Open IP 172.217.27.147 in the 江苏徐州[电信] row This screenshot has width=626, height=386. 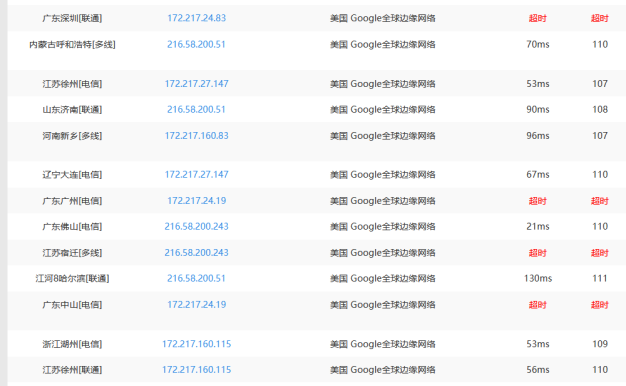[196, 84]
